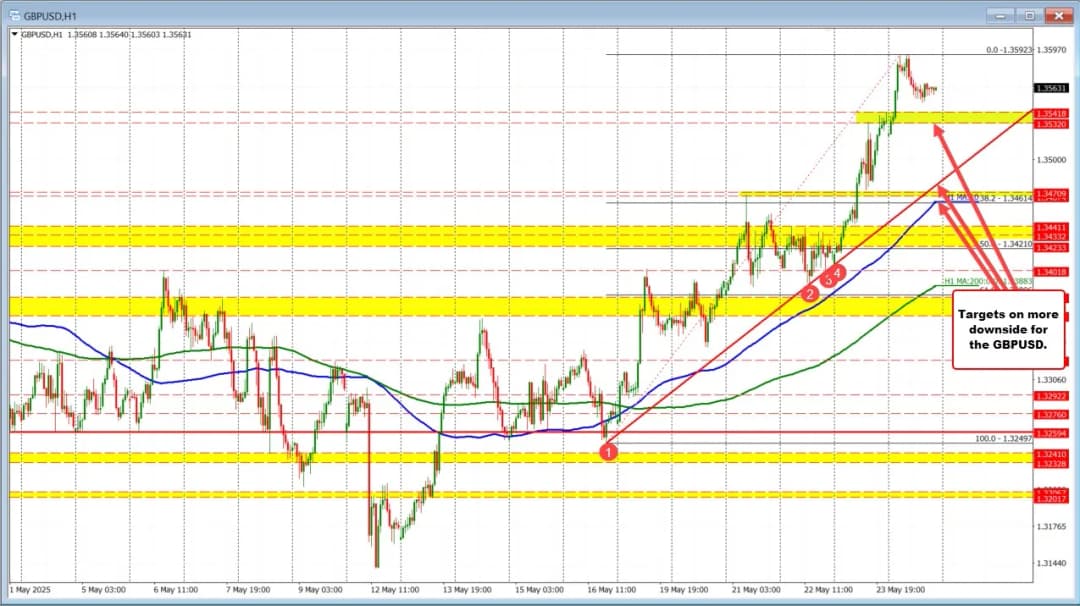Screen dimensions: 1080x606
Task: Click the 1.34411 yellow zone price label
Action: 1053,228
